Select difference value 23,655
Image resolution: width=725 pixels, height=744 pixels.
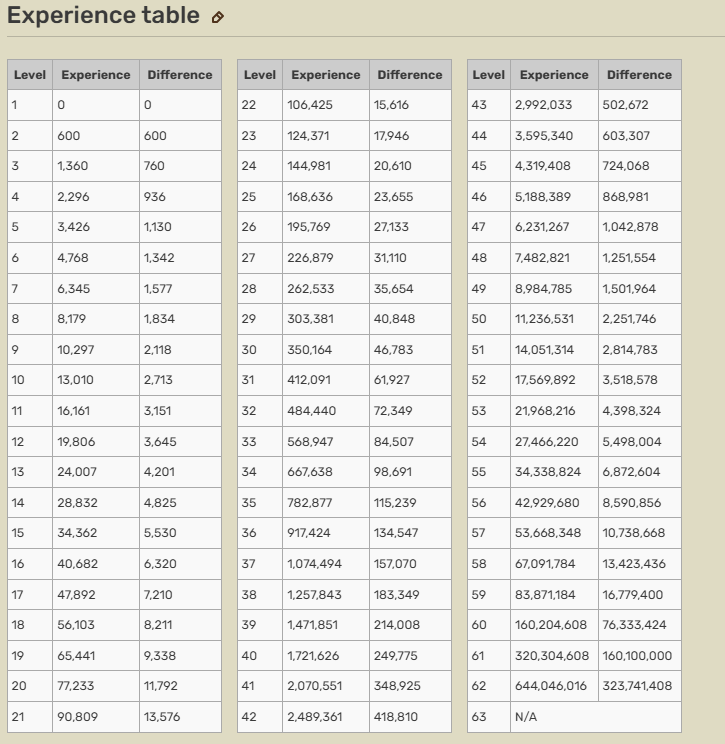click(393, 197)
